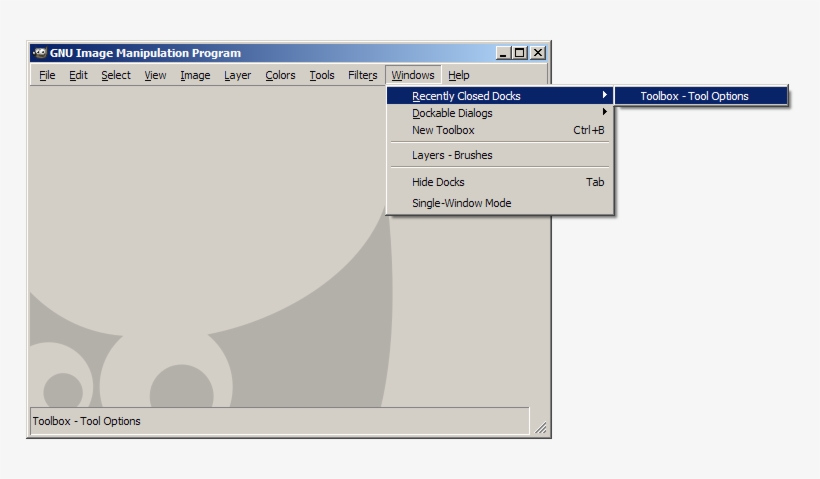Viewport: 820px width, 479px height.
Task: Choose Layers - Brushes window entry
Action: tap(499, 155)
